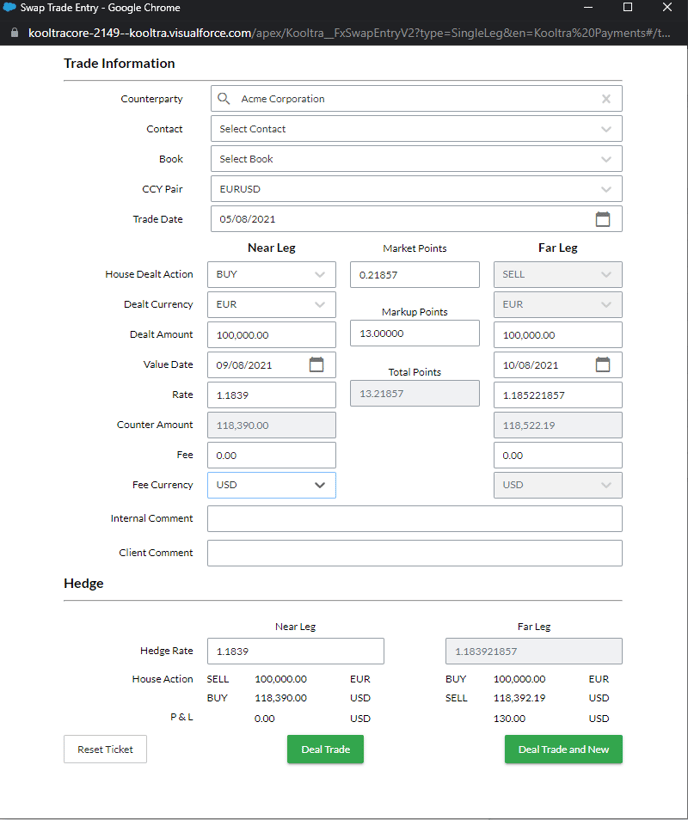Click the Hedge Rate Near Leg field
The width and height of the screenshot is (688, 820).
[295, 651]
